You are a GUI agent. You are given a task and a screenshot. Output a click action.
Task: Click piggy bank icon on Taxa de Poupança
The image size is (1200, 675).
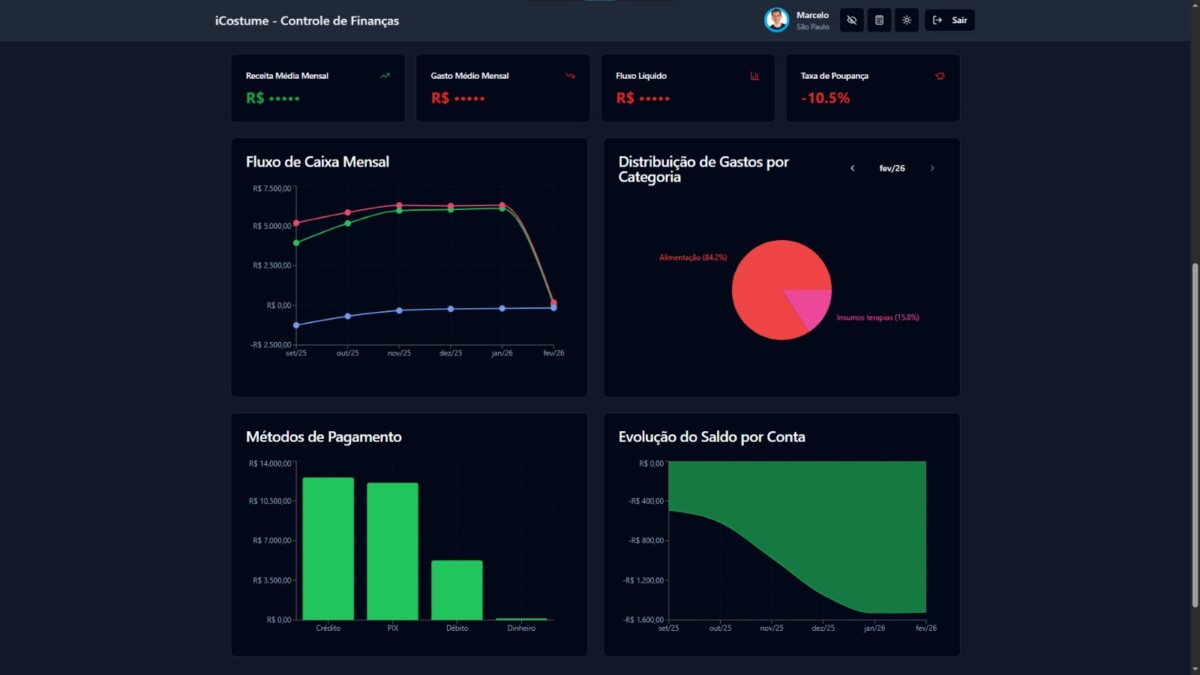coord(940,76)
